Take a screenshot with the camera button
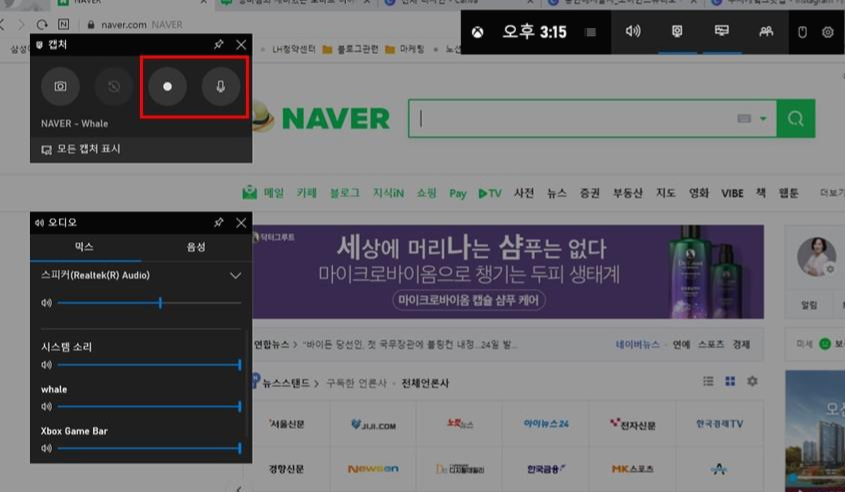845x492 pixels. 60,86
